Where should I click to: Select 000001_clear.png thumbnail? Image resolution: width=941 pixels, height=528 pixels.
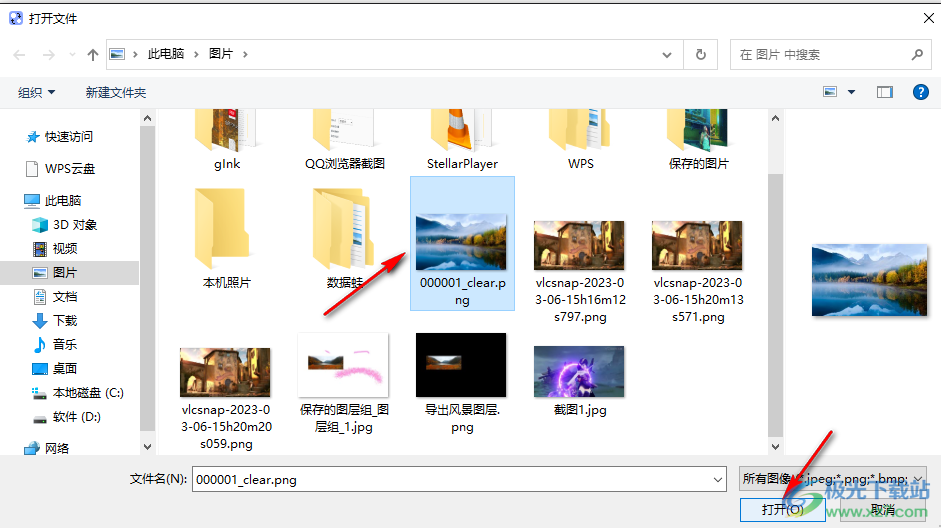[461, 242]
